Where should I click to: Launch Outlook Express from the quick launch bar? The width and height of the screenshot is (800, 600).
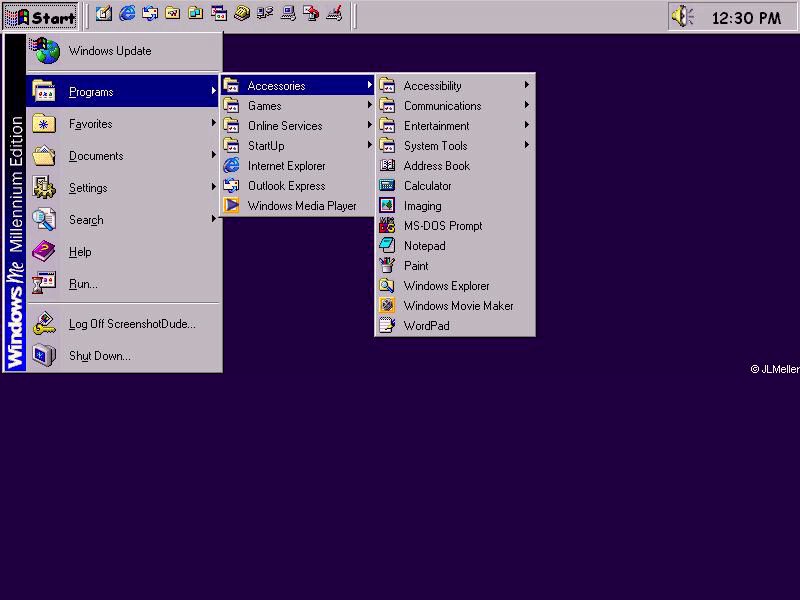pos(150,14)
